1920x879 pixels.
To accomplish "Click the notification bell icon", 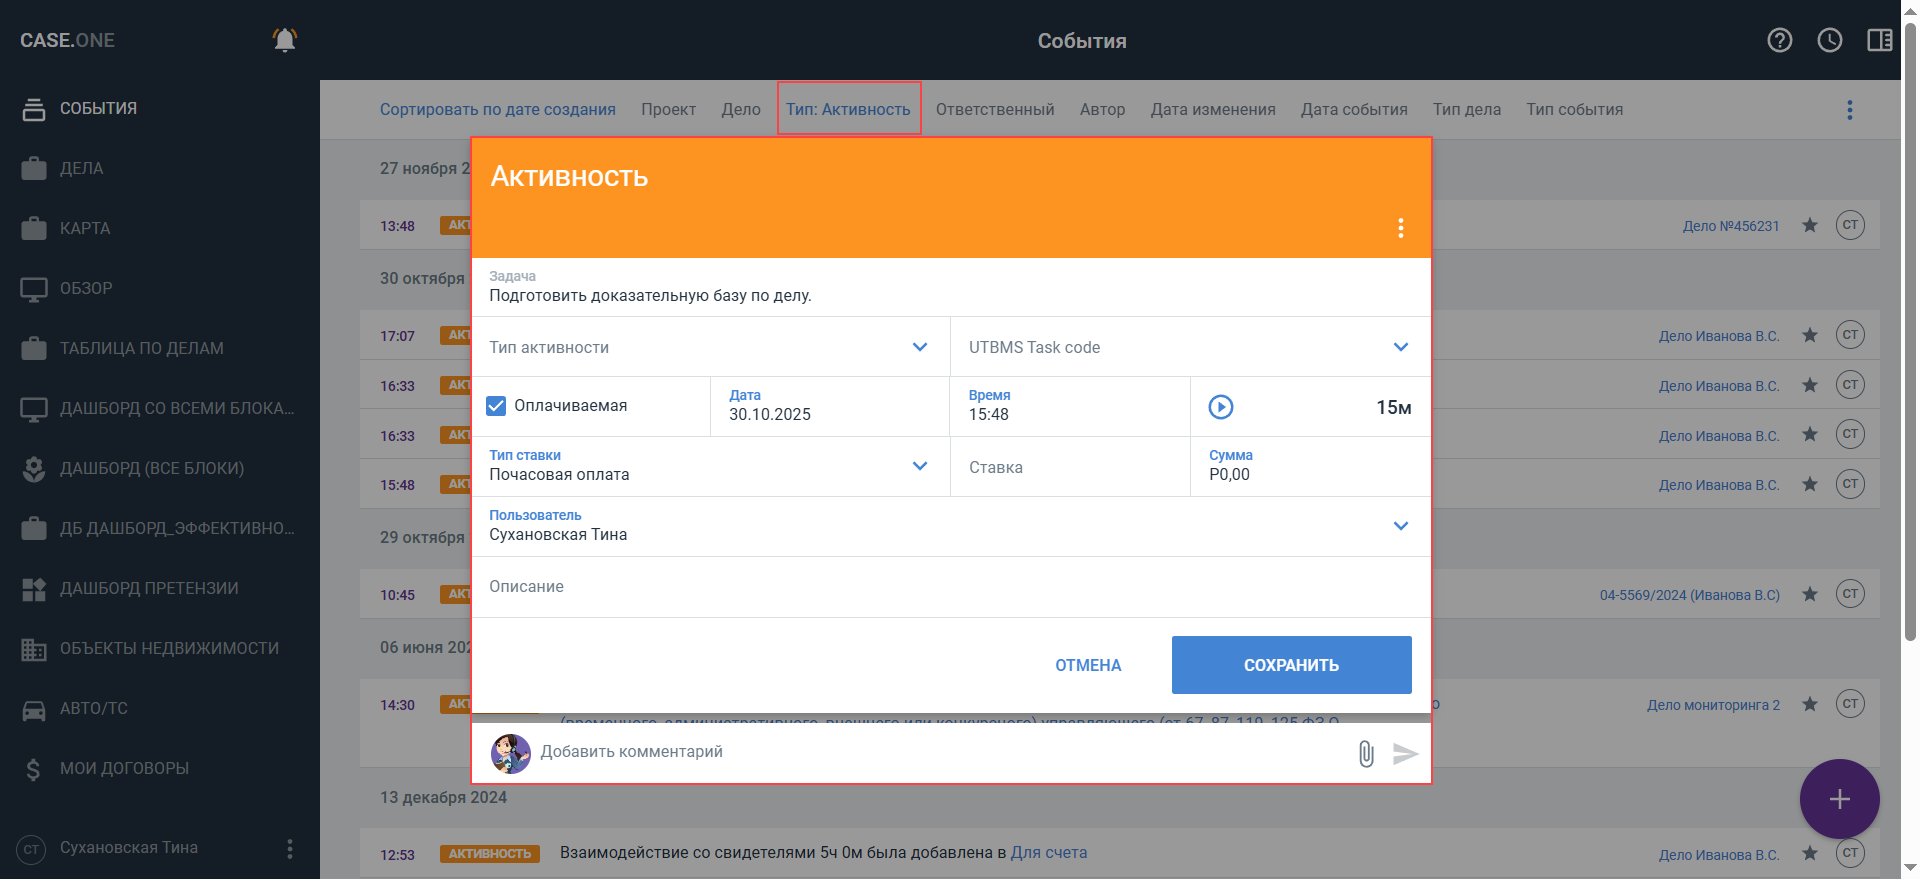I will point(285,40).
